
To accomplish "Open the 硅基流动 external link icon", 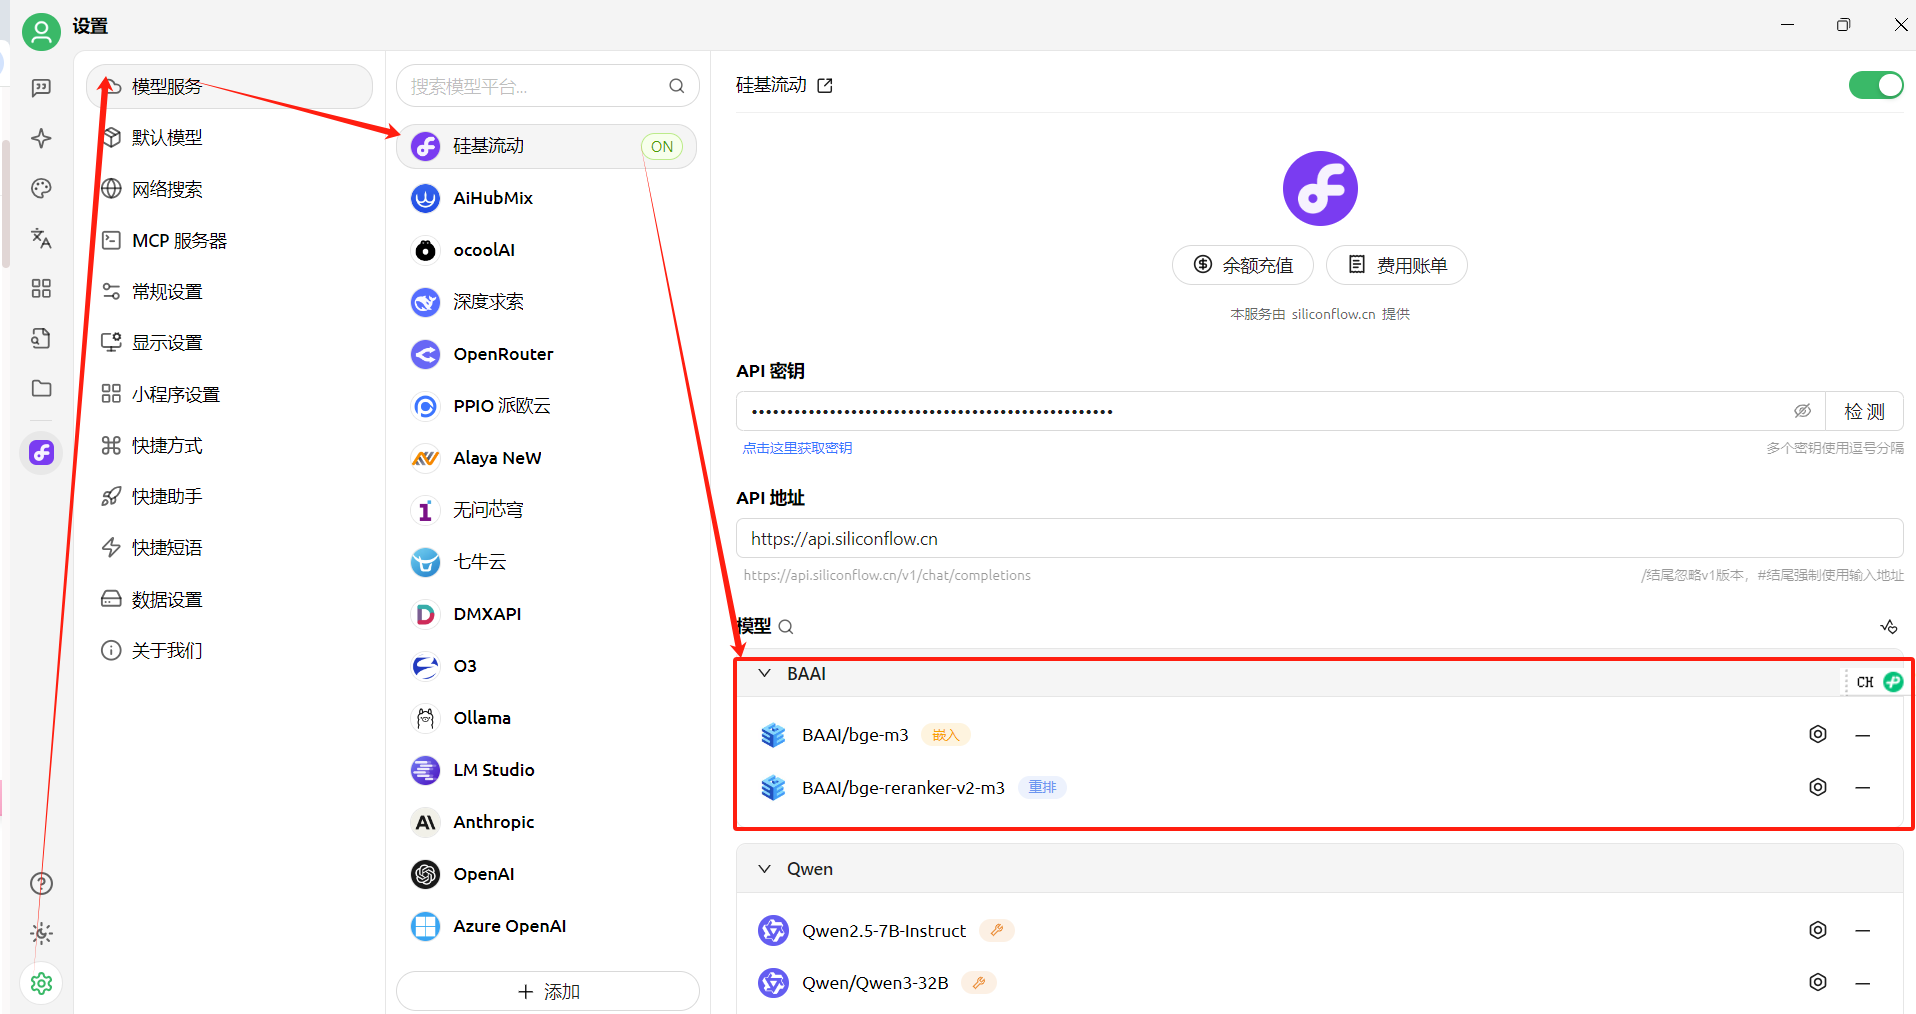I will click(825, 86).
